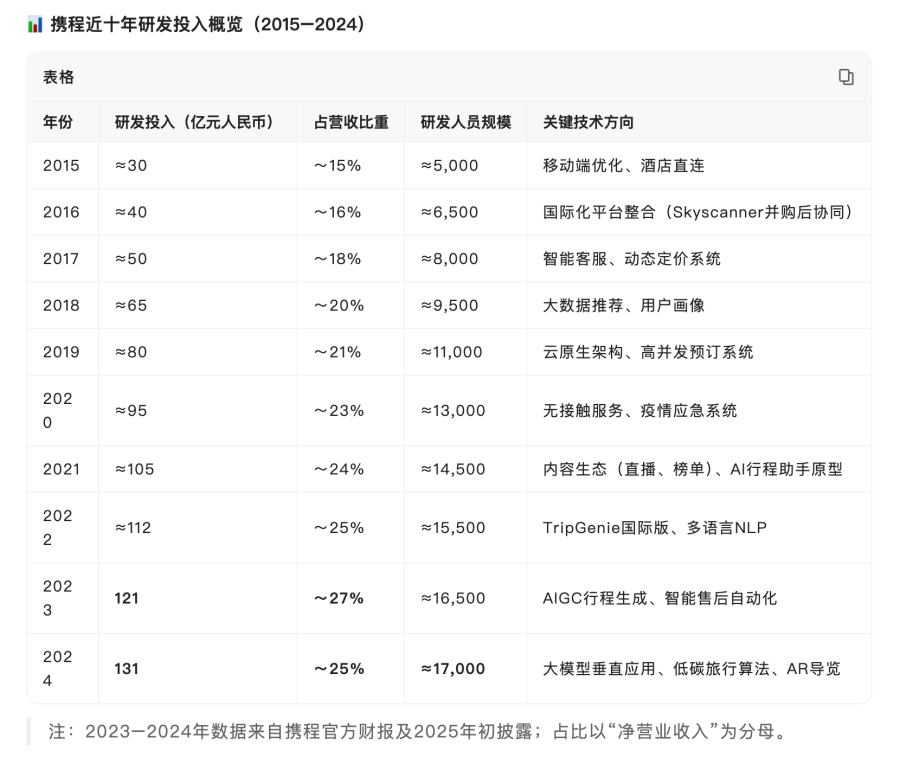The height and width of the screenshot is (757, 900).
Task: Select the 研发投入（亿元人民币） column header
Action: [x=195, y=122]
